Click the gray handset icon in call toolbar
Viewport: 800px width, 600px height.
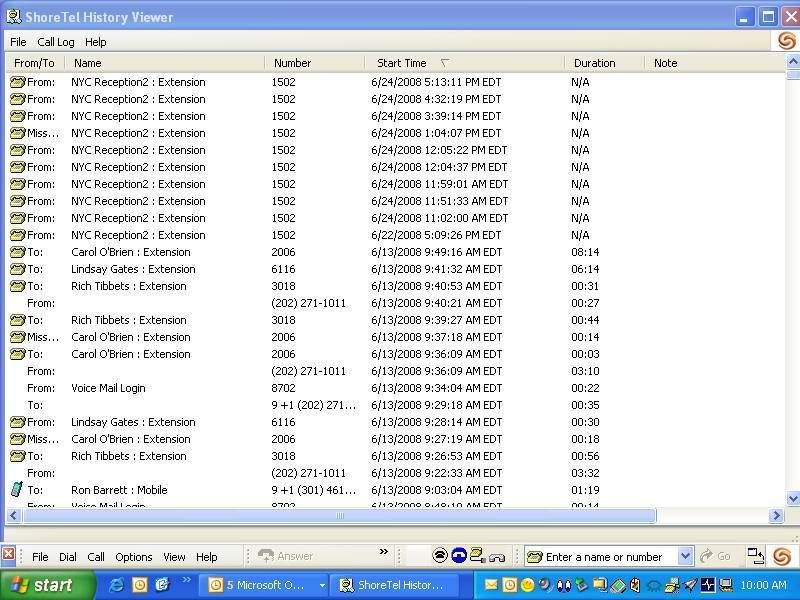coord(496,557)
